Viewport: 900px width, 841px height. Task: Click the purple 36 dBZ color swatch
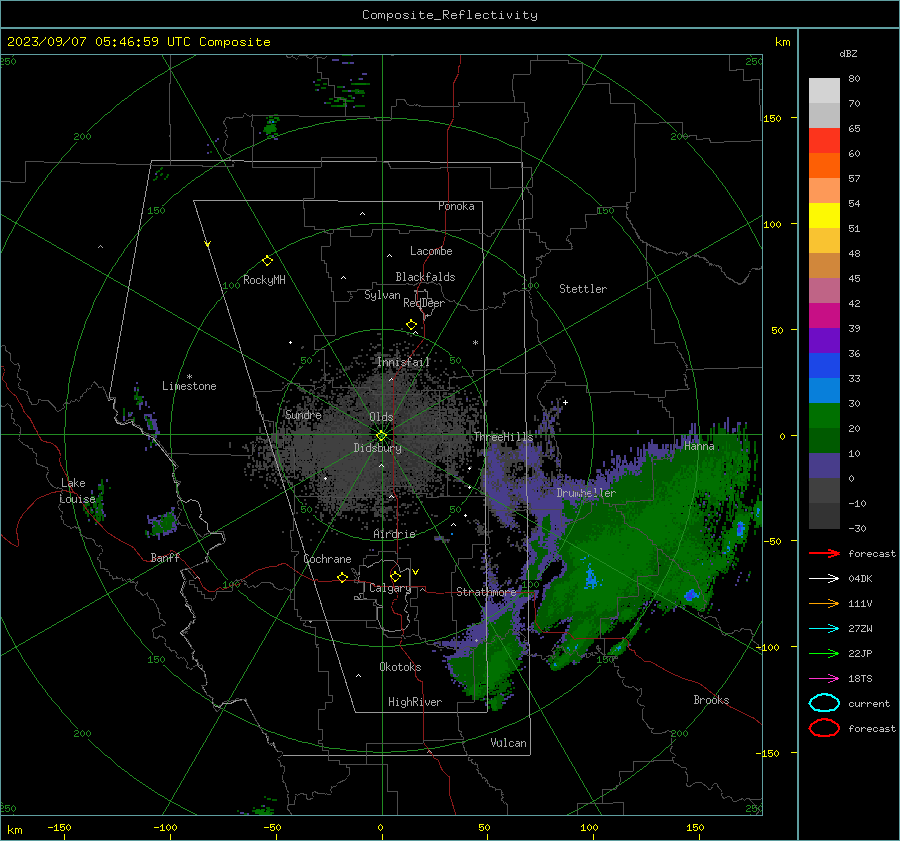click(824, 340)
